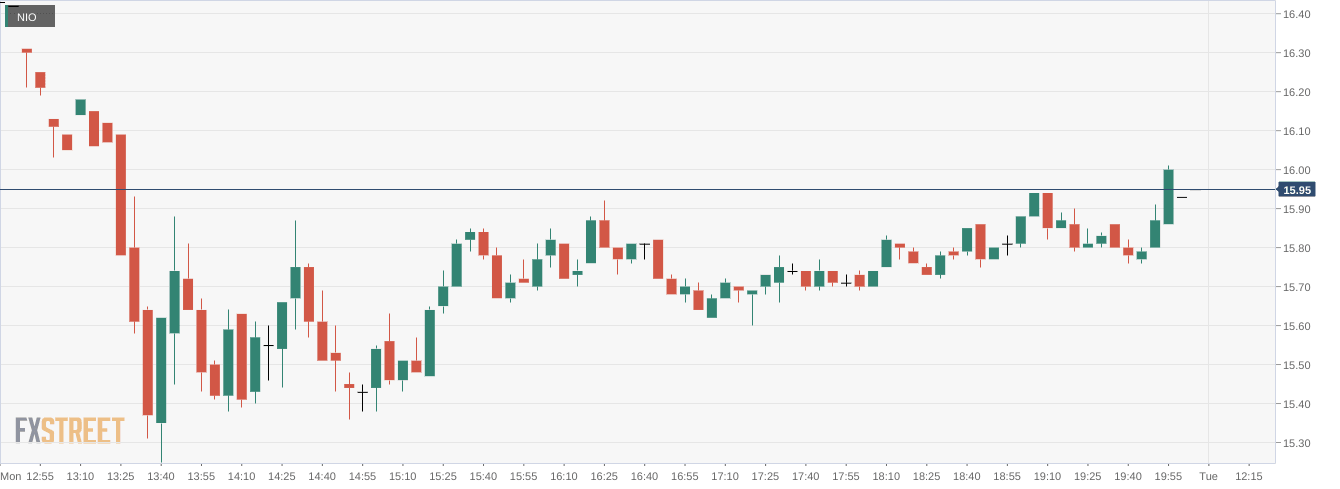This screenshot has width=1340, height=489.
Task: Click the Tue day label
Action: 1208,476
